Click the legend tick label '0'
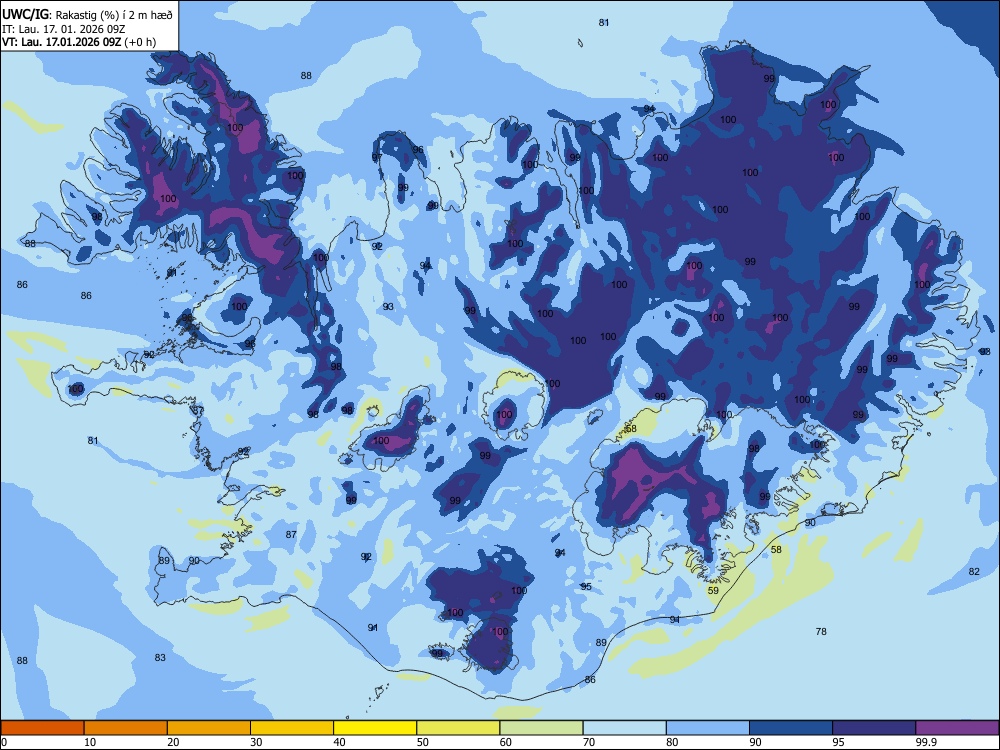The width and height of the screenshot is (1000, 750). point(3,742)
